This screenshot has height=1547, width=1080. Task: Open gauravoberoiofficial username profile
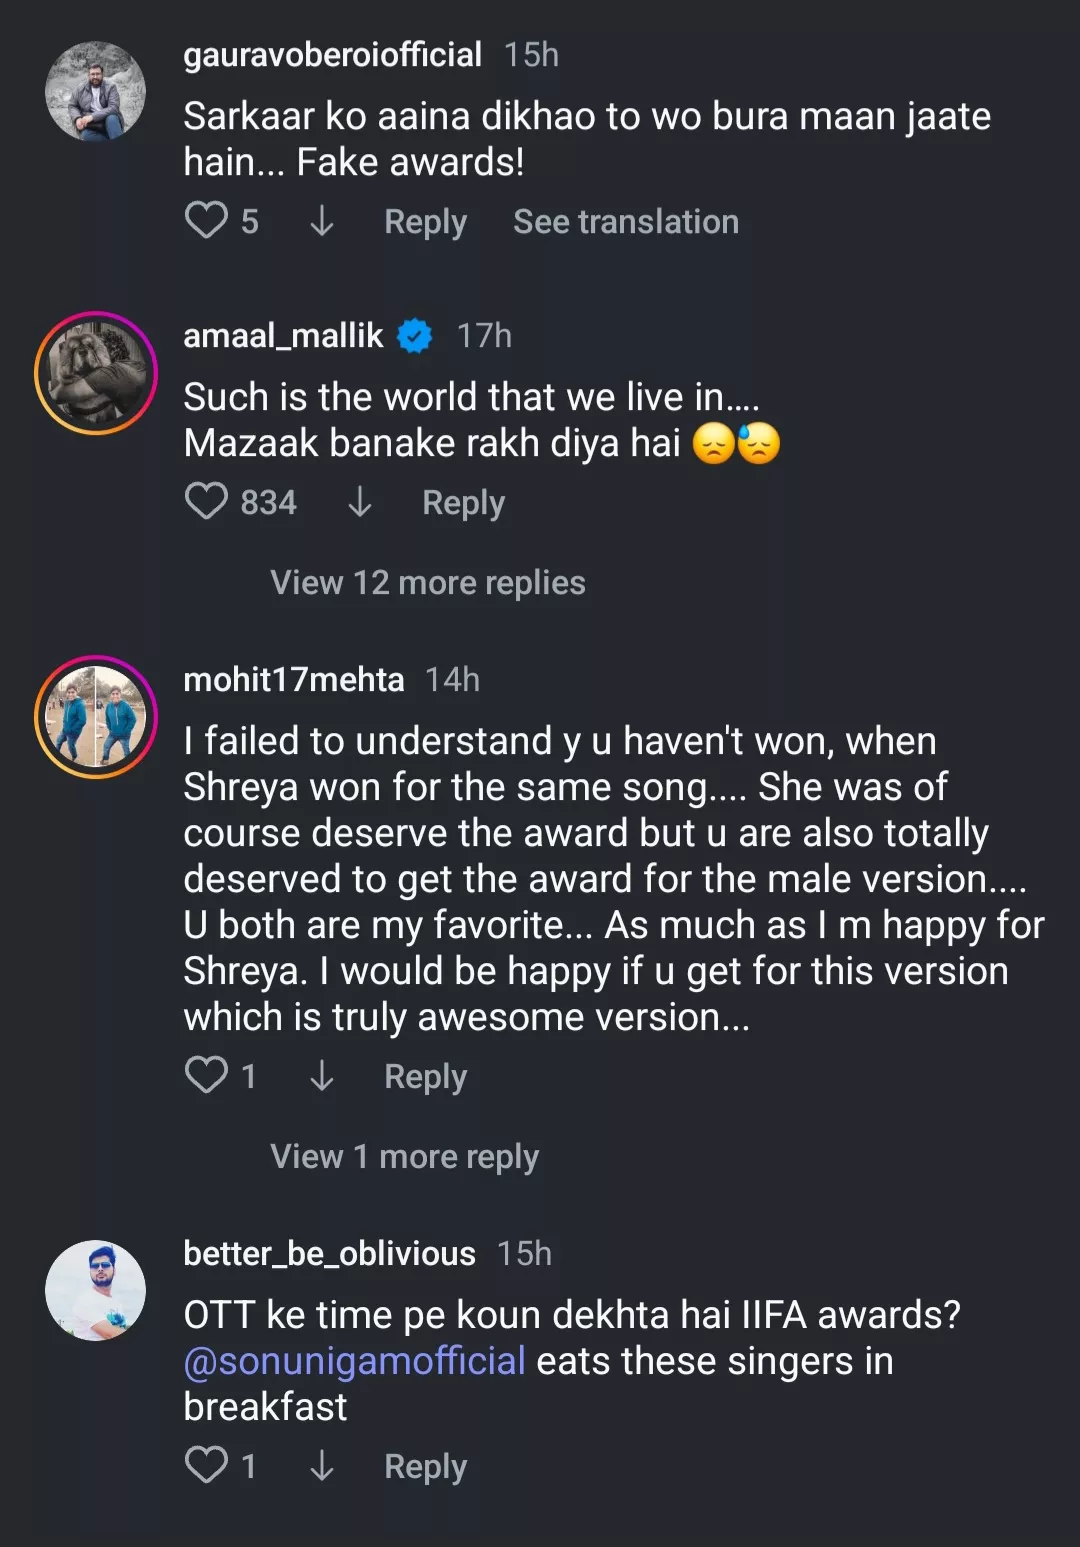tap(332, 55)
